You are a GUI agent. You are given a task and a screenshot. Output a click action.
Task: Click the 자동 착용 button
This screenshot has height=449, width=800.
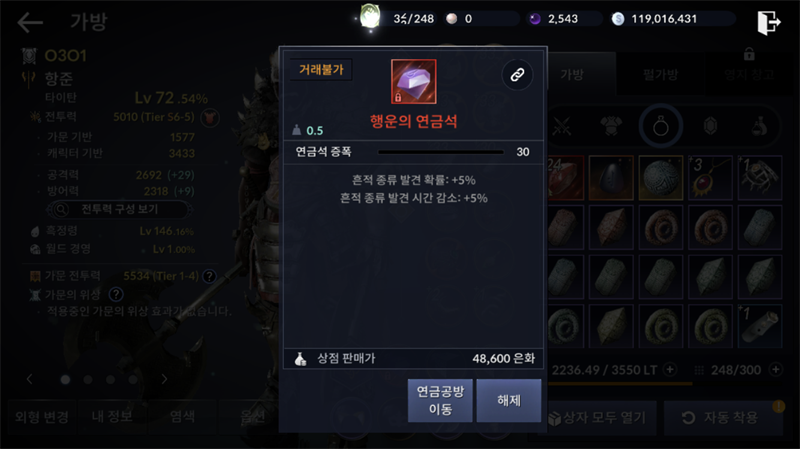click(723, 417)
